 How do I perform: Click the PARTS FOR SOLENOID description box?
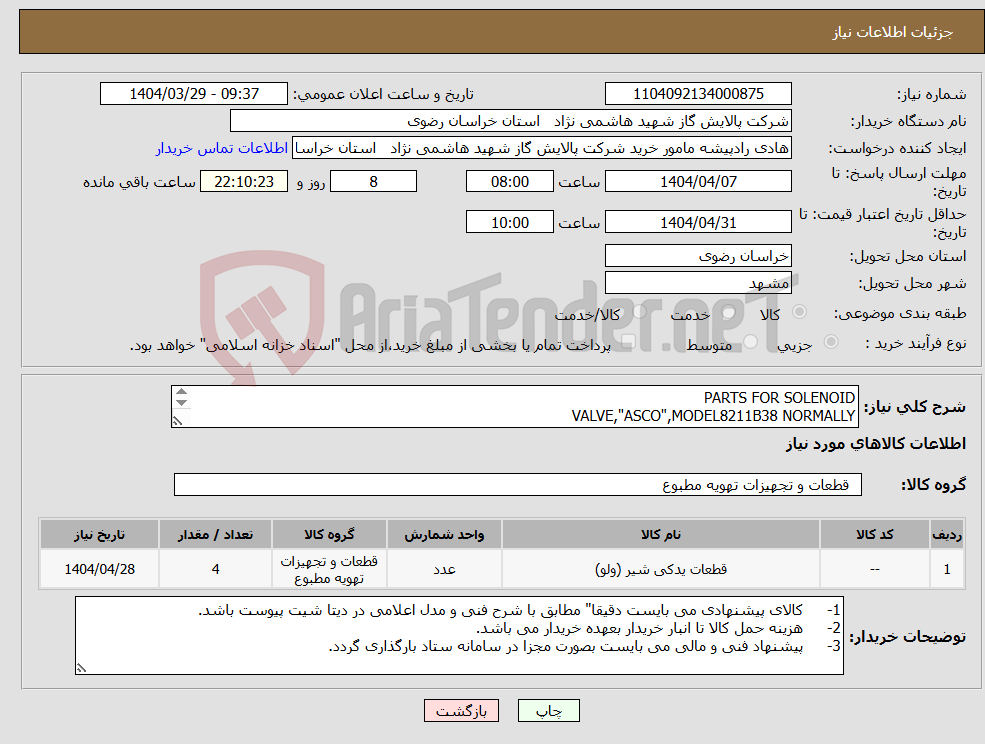(x=514, y=407)
